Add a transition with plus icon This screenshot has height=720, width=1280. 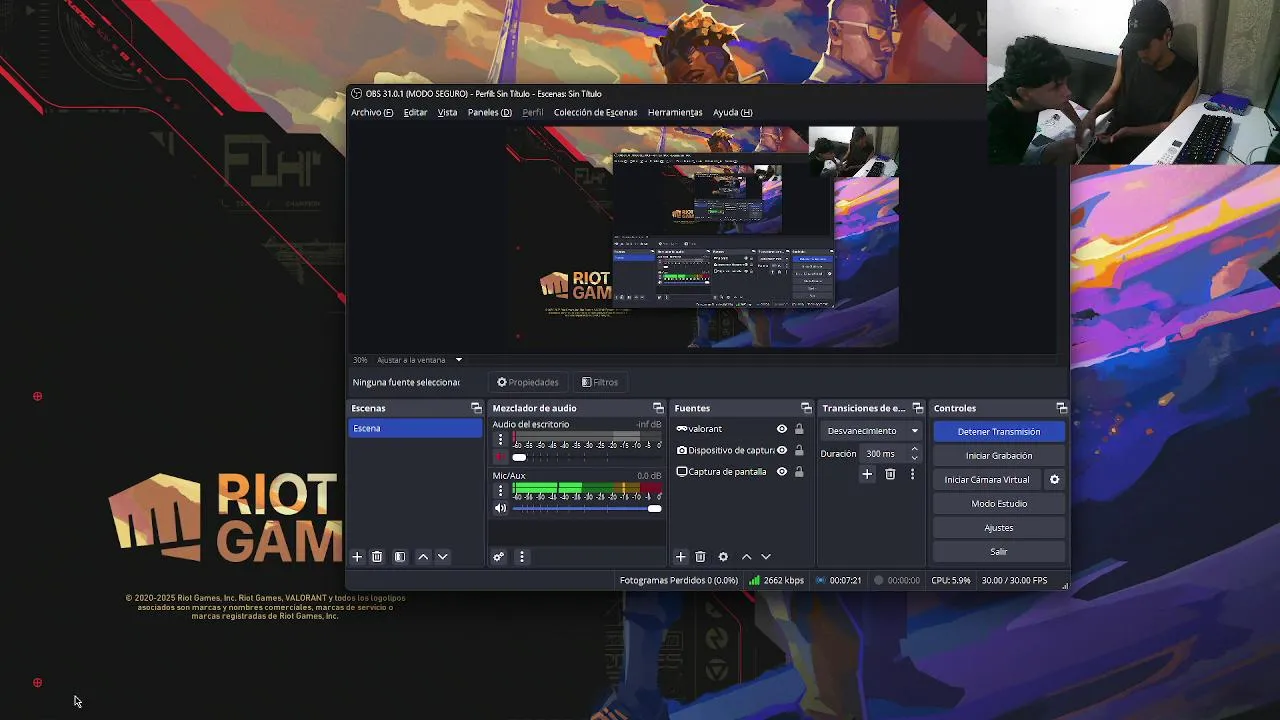867,474
